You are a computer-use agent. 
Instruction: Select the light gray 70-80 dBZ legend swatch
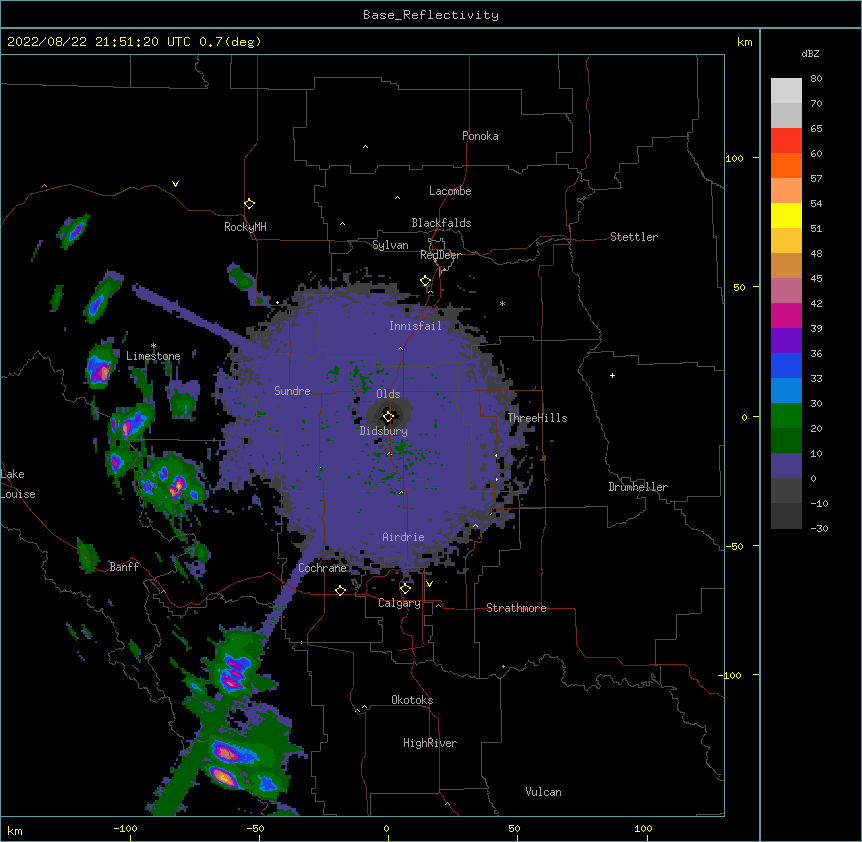coord(786,91)
